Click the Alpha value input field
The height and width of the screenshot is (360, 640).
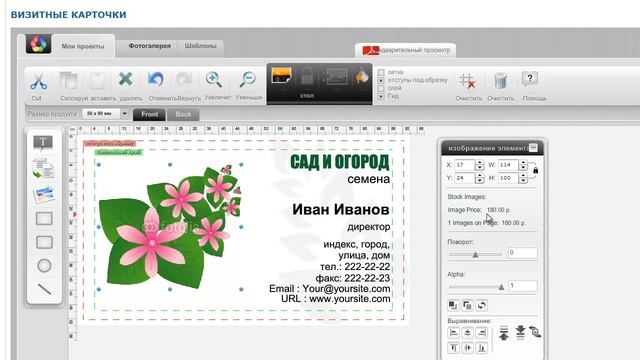tap(522, 286)
